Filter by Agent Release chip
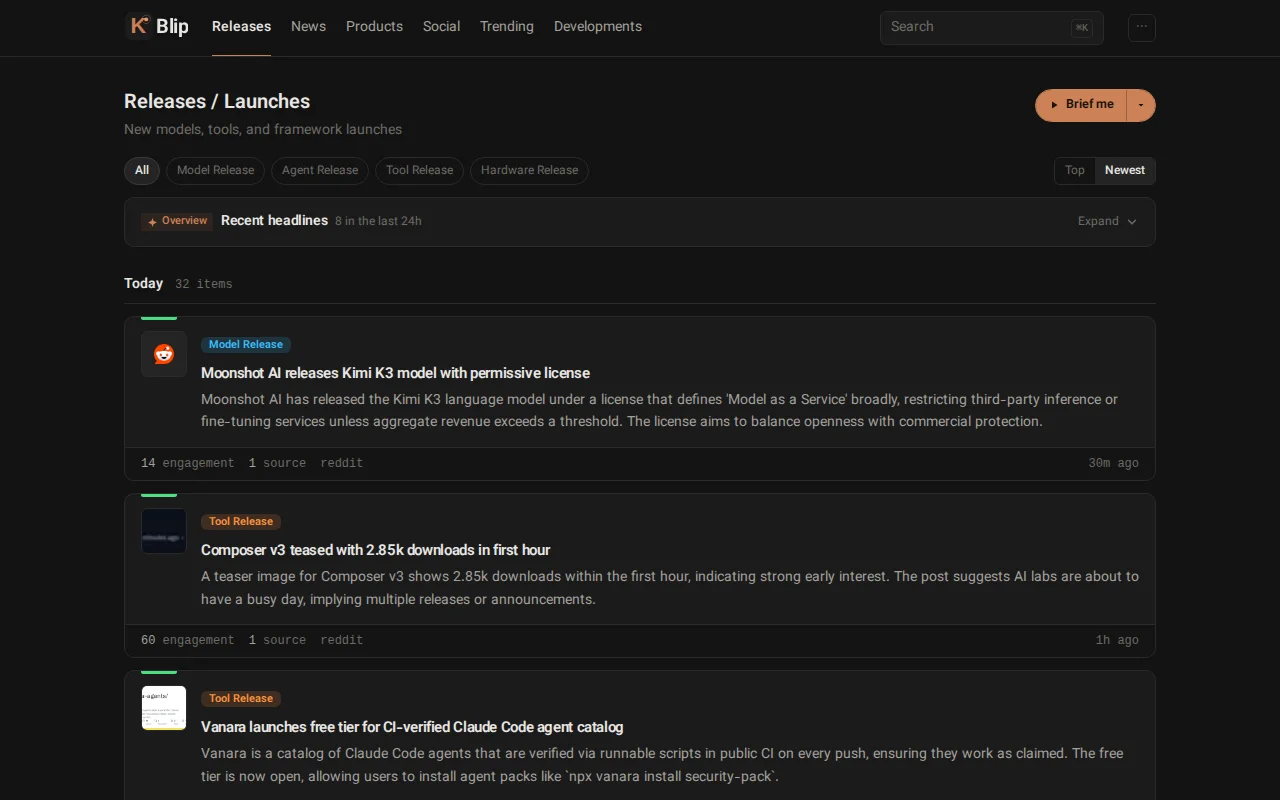The width and height of the screenshot is (1280, 800). [320, 171]
